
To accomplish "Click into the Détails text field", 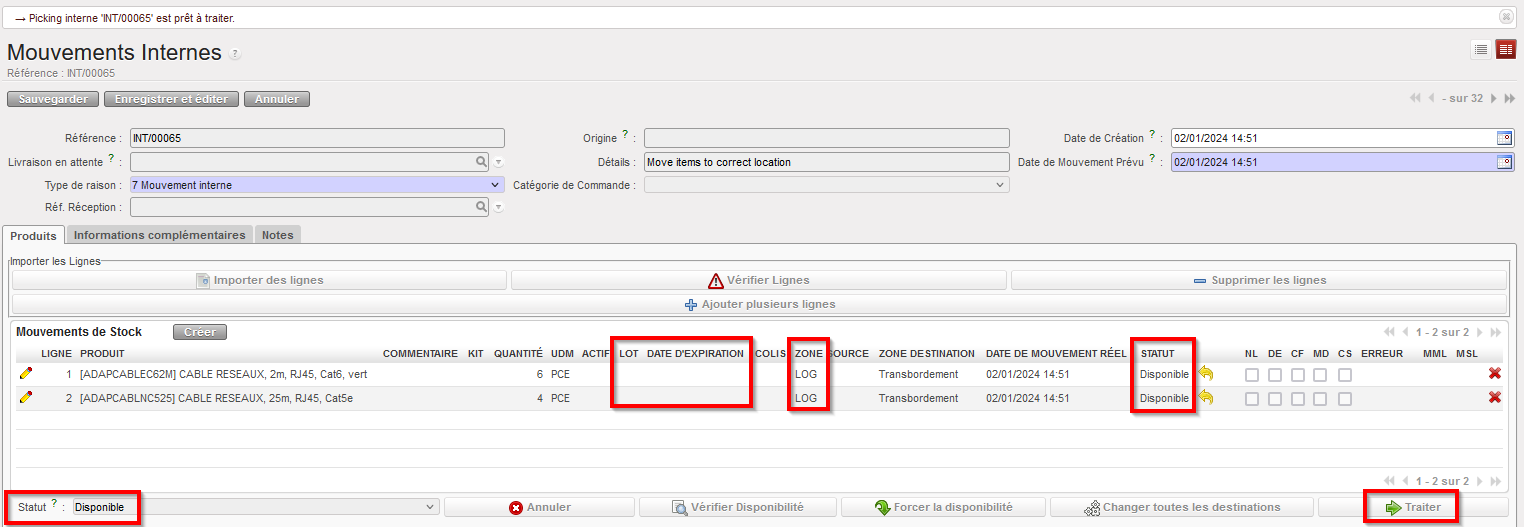I will 826,162.
